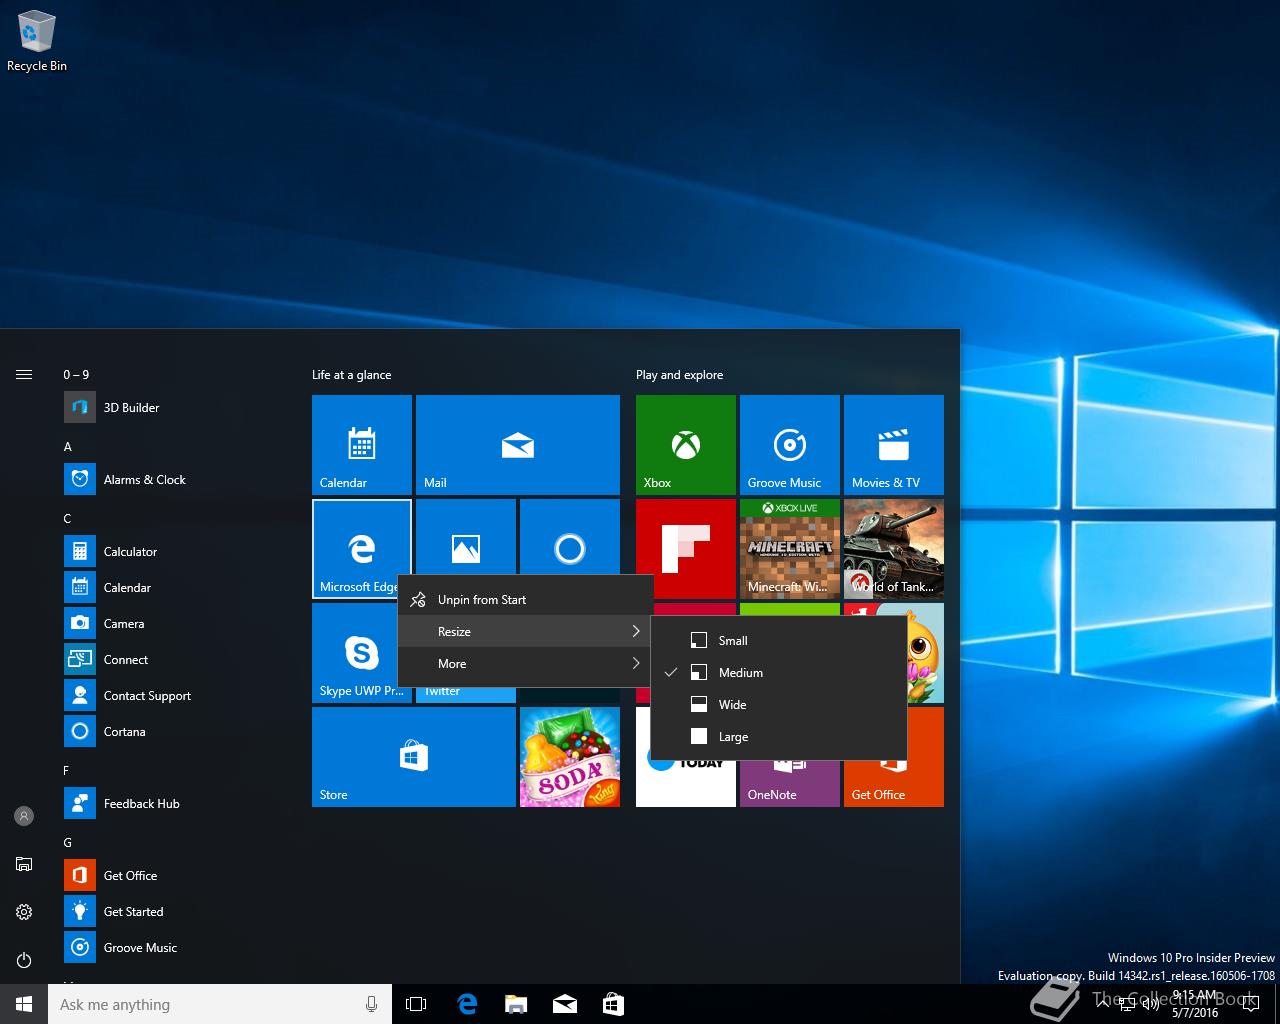Click the Power button in Start
Screen dimensions: 1280x1024
coord(24,960)
